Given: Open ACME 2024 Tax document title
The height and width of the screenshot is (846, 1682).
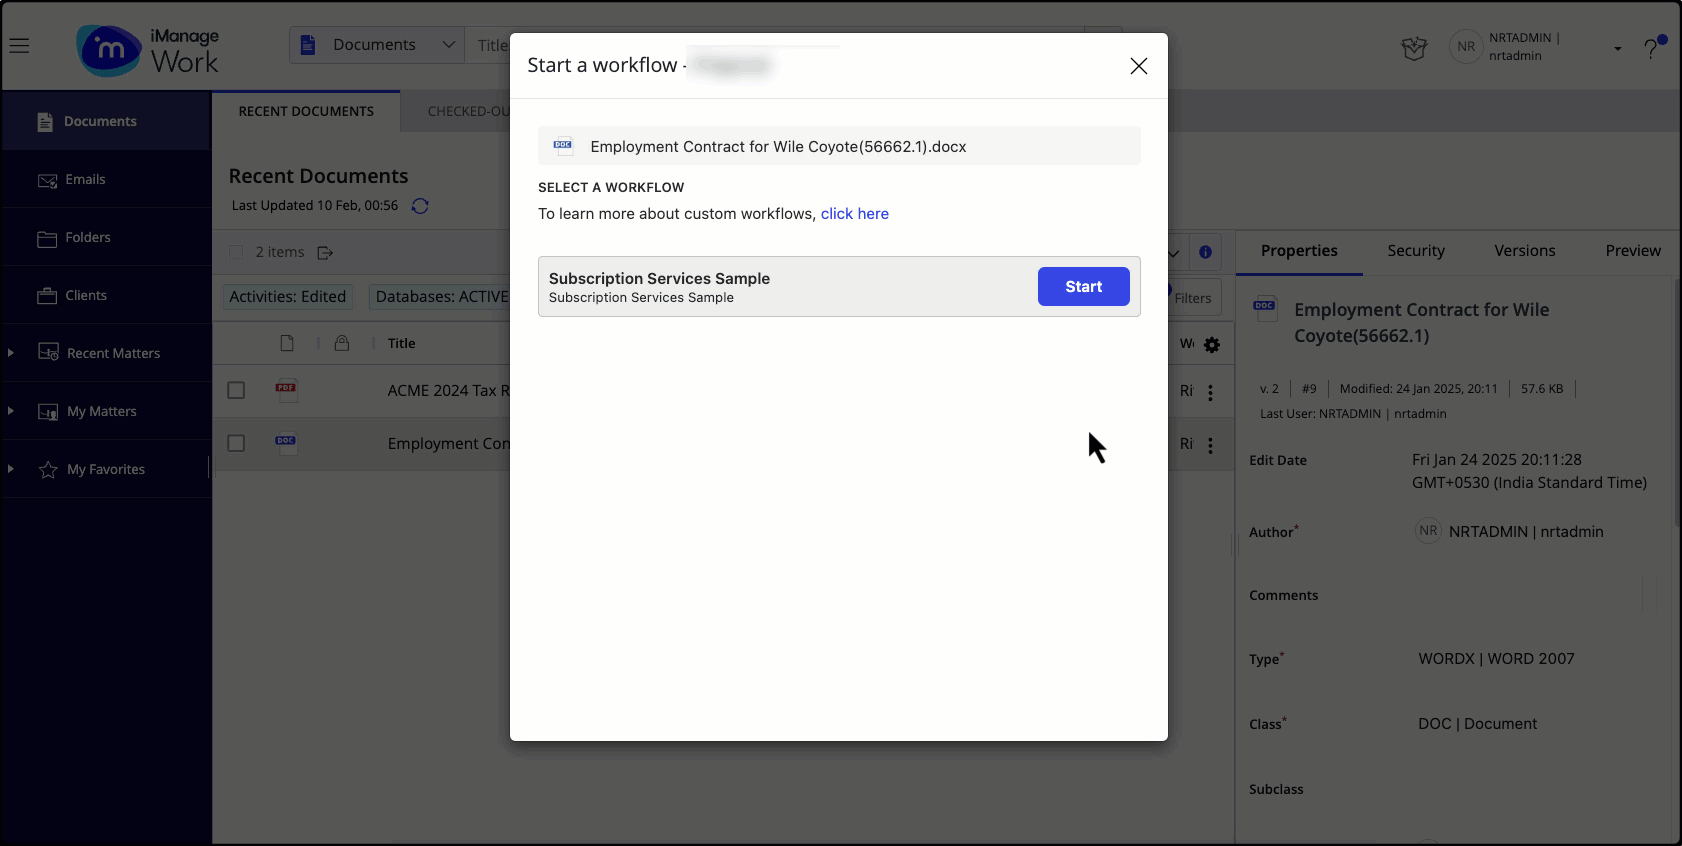Looking at the screenshot, I should point(449,391).
